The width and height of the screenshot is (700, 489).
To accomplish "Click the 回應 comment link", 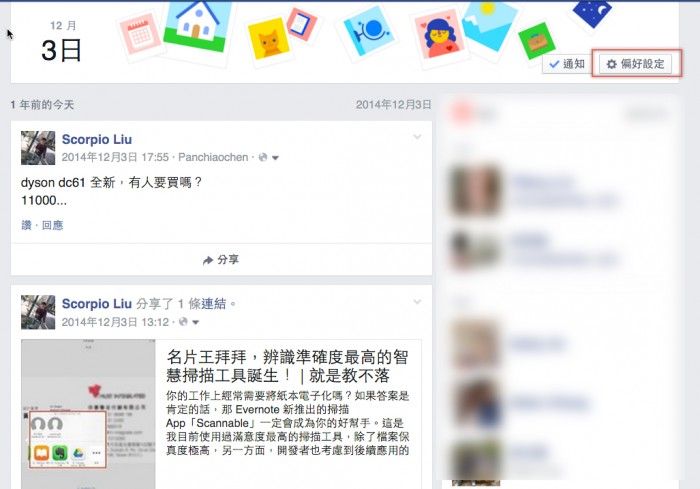I will point(52,225).
